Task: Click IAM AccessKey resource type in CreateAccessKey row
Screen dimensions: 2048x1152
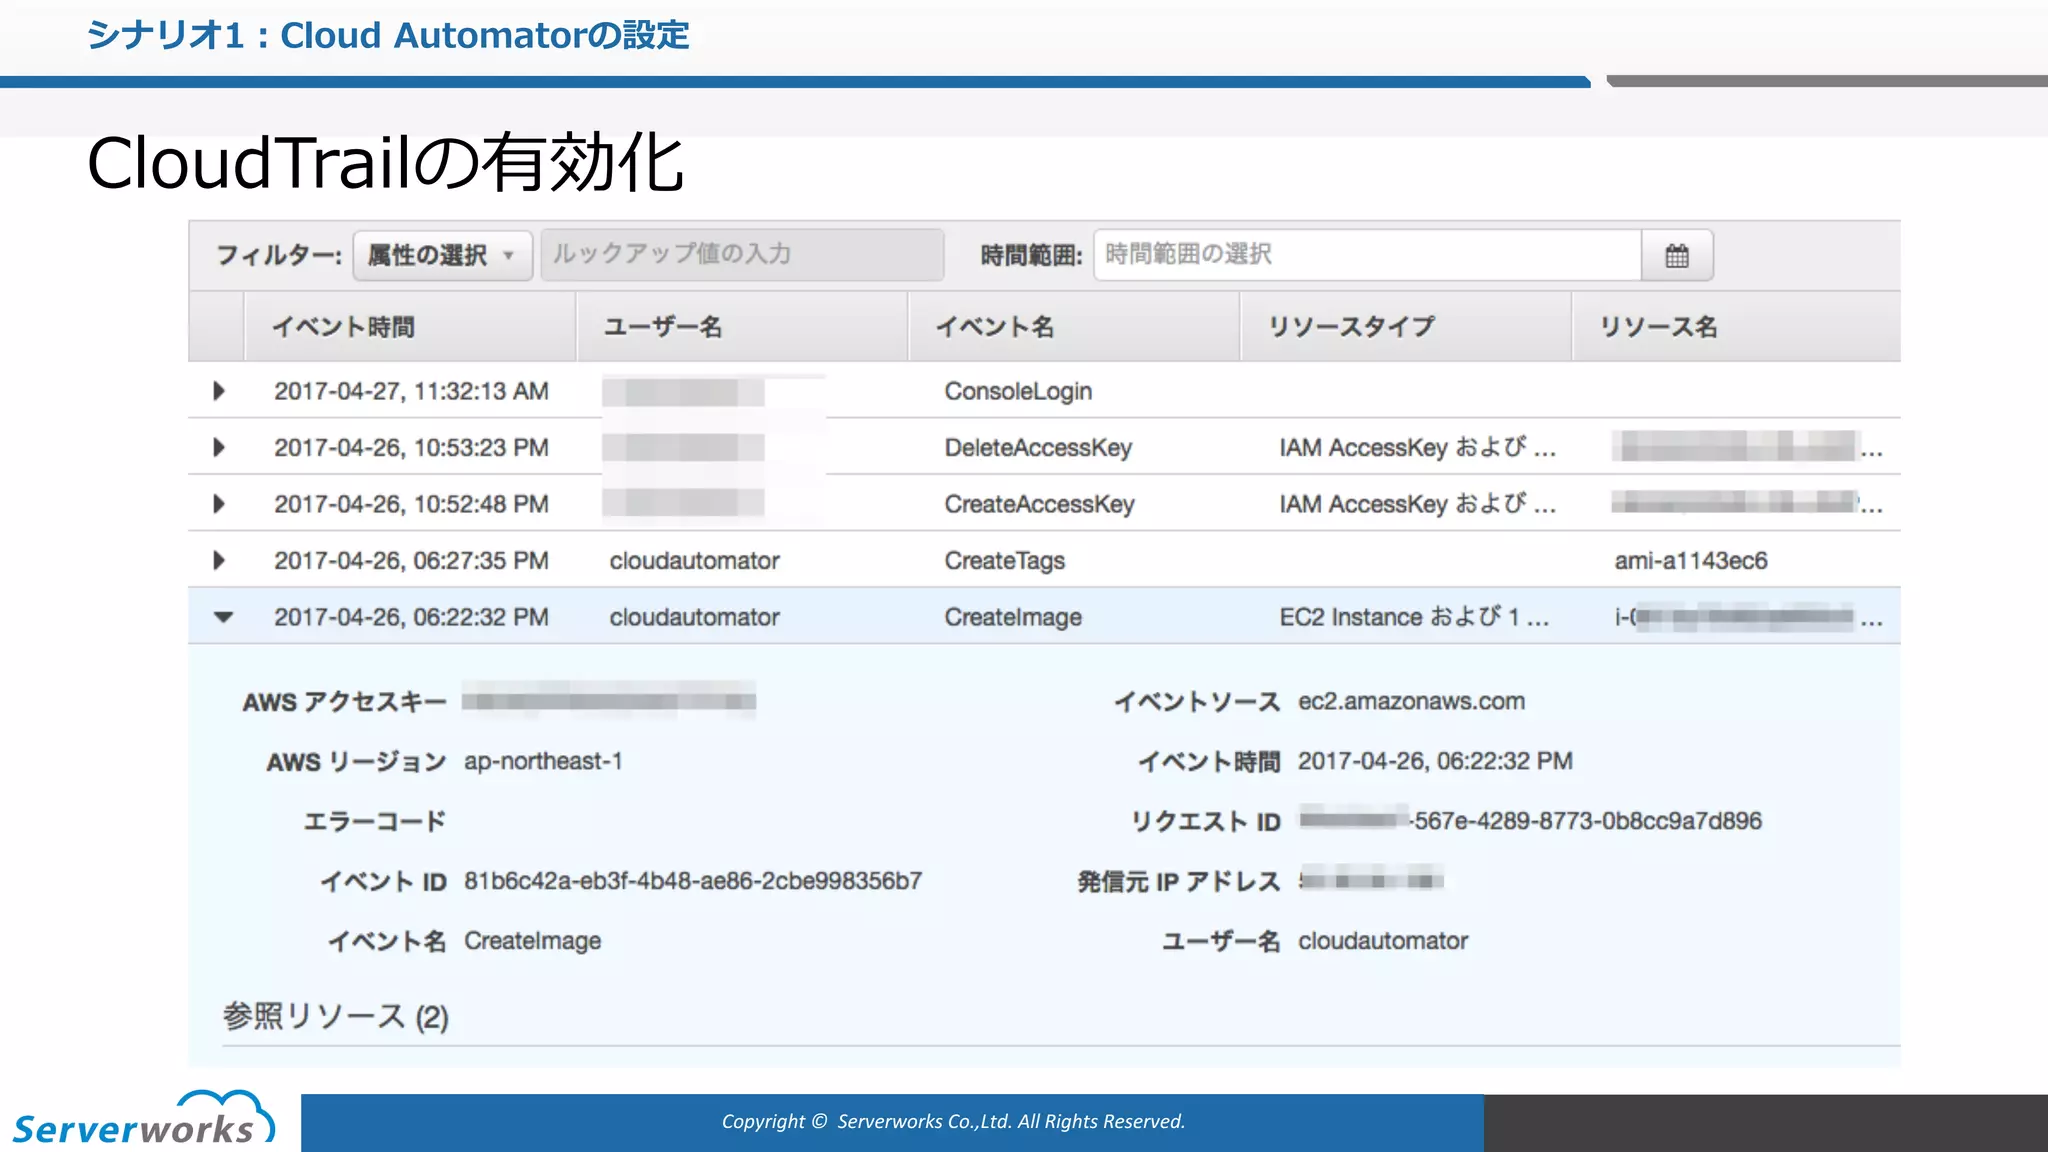Action: [x=1417, y=504]
